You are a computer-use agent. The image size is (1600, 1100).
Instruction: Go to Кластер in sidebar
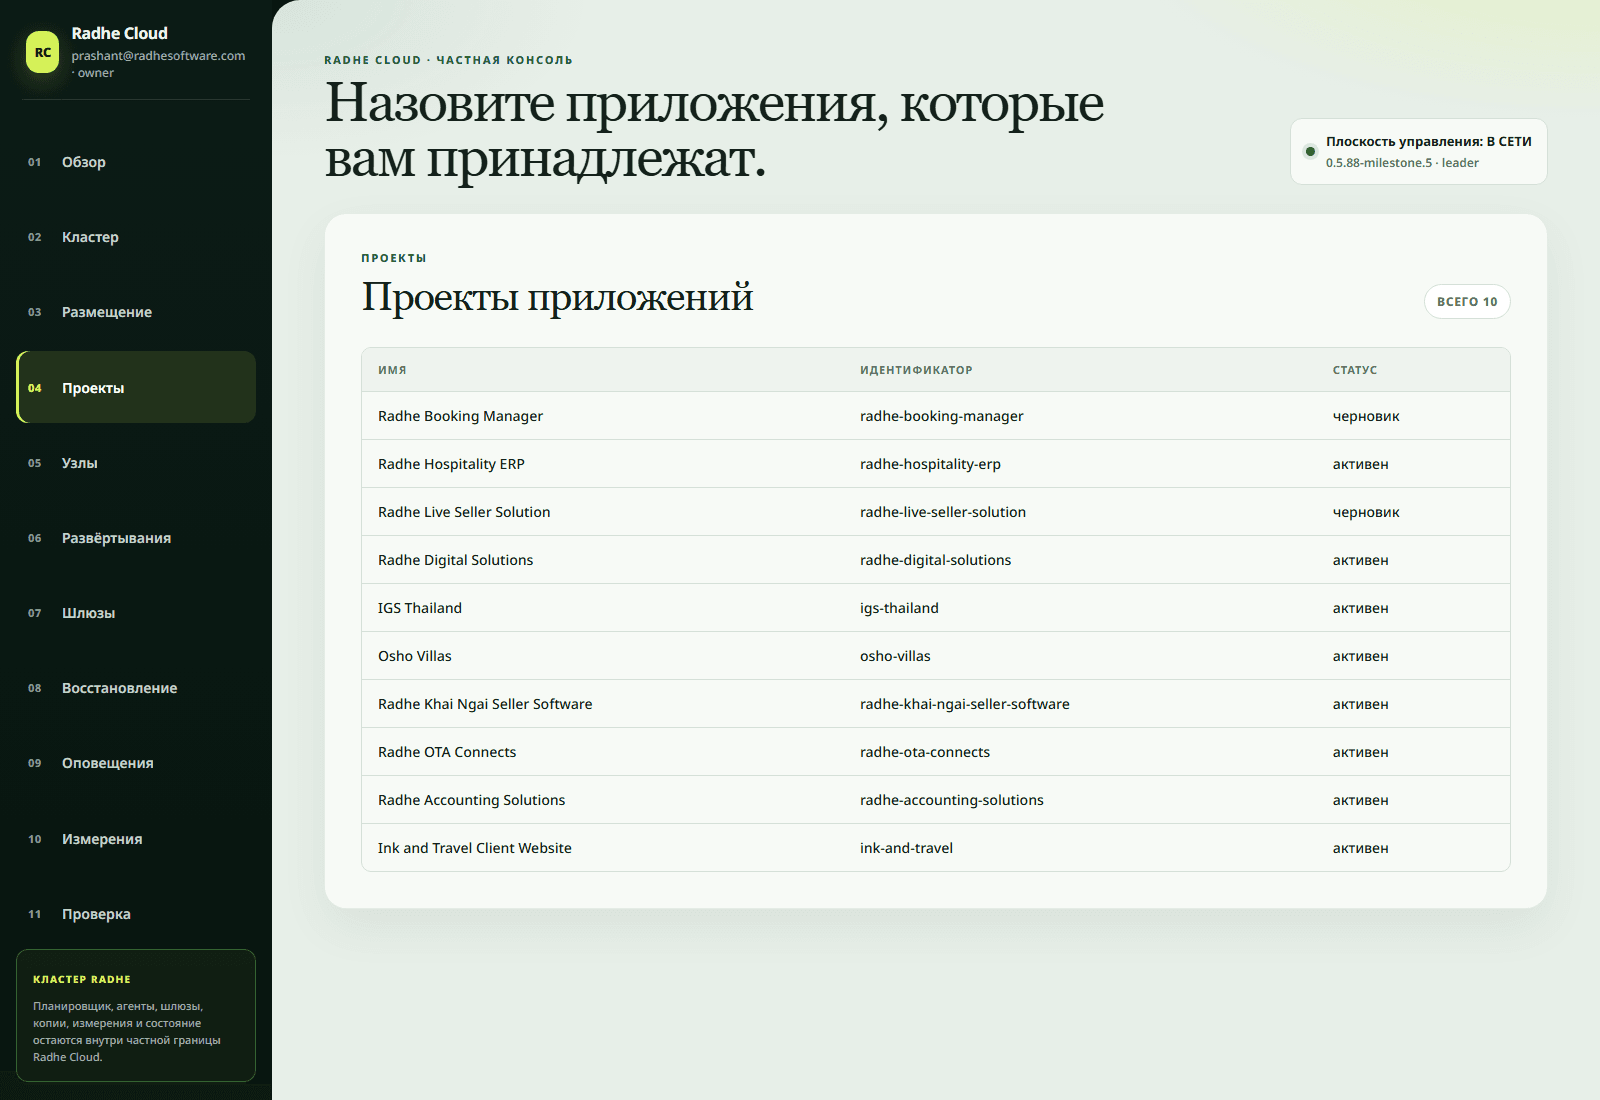click(136, 237)
